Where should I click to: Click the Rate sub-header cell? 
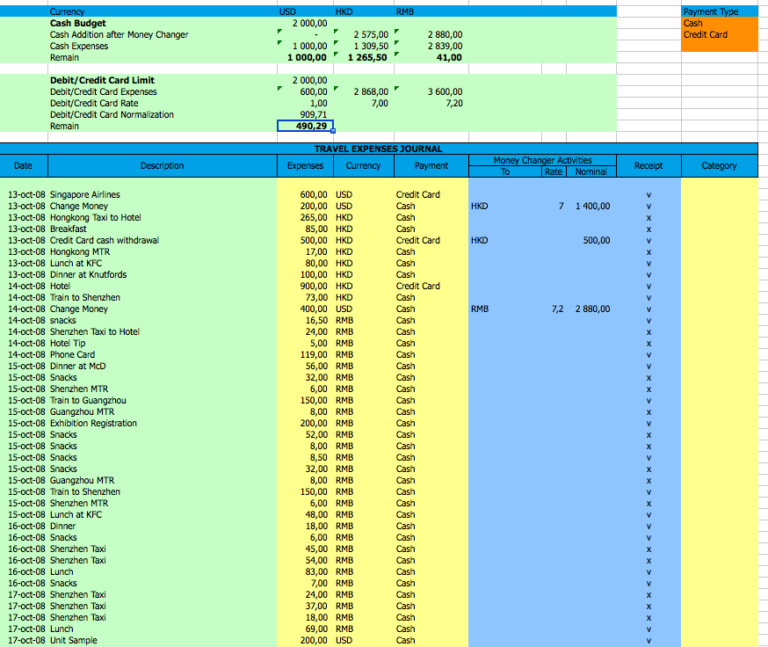coord(554,171)
